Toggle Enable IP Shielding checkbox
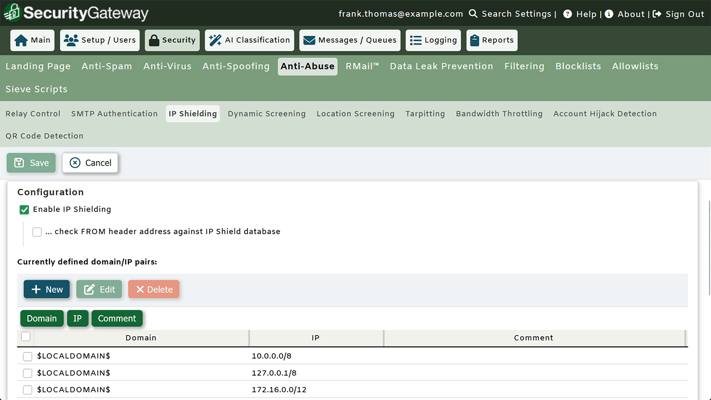The width and height of the screenshot is (711, 400). point(24,210)
